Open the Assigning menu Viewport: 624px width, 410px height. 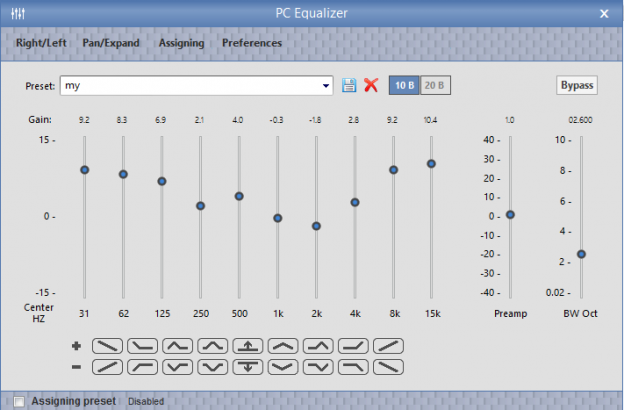tap(181, 43)
